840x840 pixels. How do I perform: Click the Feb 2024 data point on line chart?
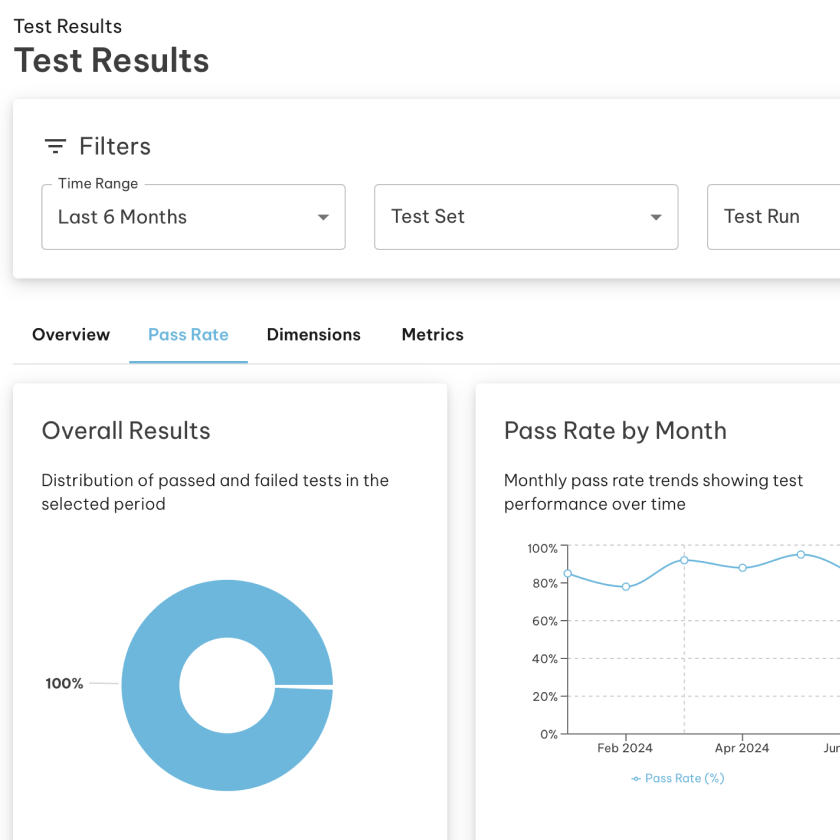point(626,587)
